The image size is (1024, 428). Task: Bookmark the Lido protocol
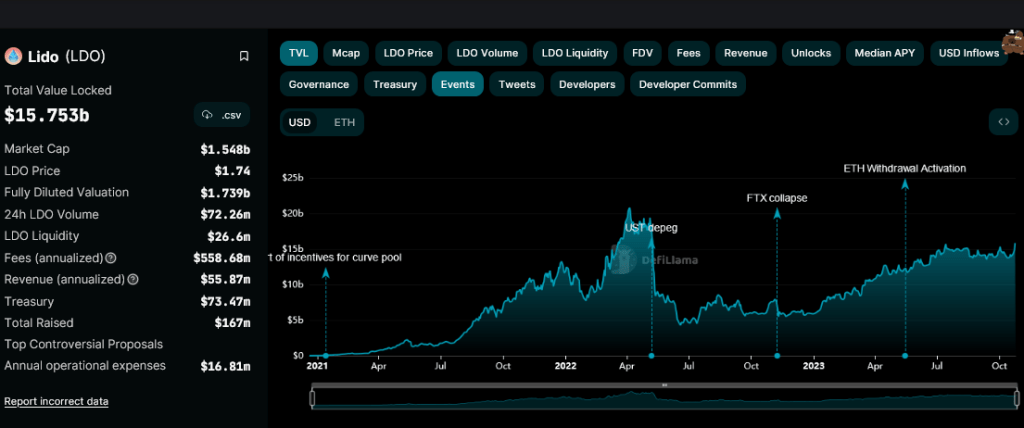coord(244,56)
